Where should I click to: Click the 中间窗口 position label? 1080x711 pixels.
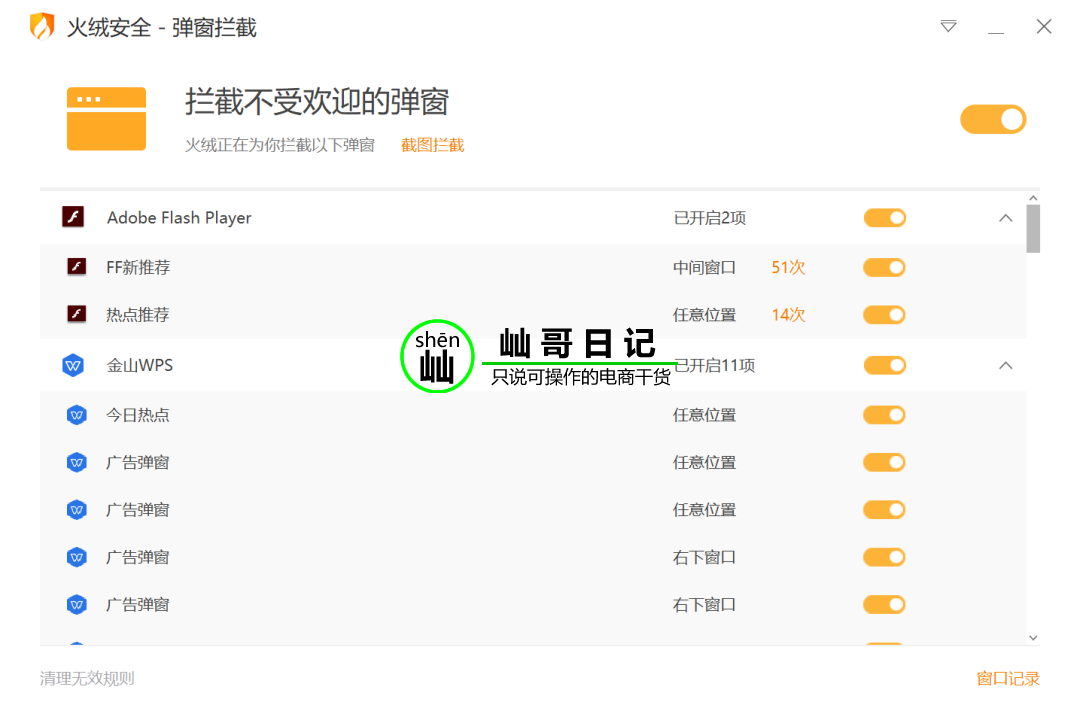pos(705,267)
